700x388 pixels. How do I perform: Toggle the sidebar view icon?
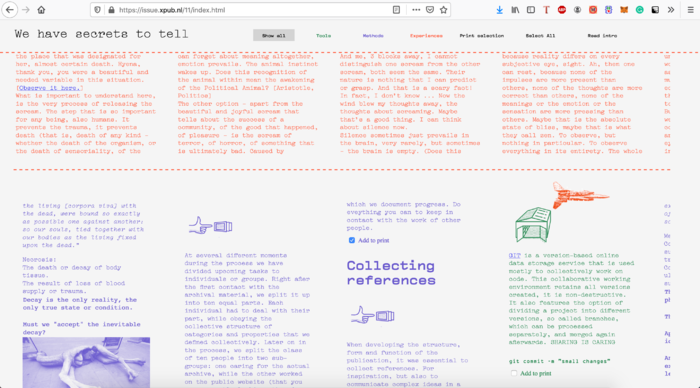coord(531,10)
